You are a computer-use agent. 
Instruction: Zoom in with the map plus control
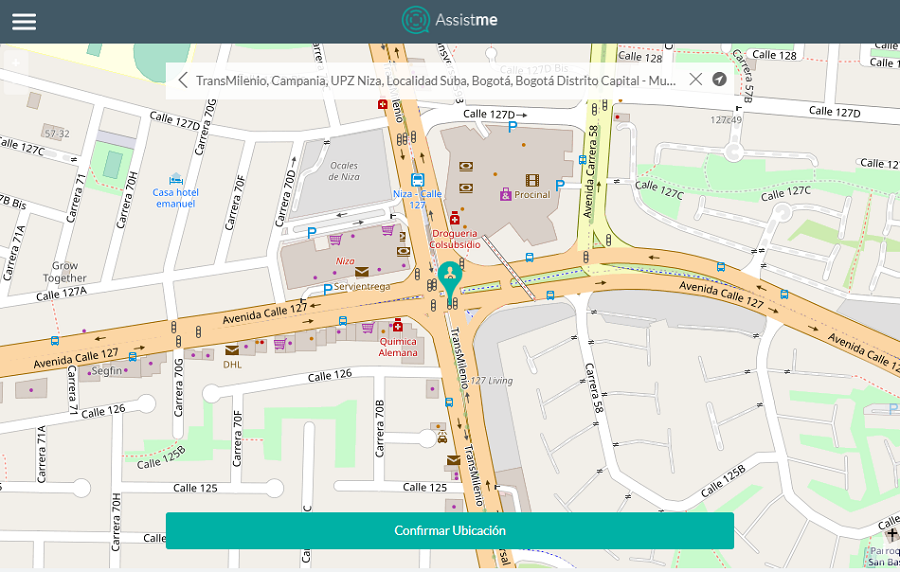(16, 63)
